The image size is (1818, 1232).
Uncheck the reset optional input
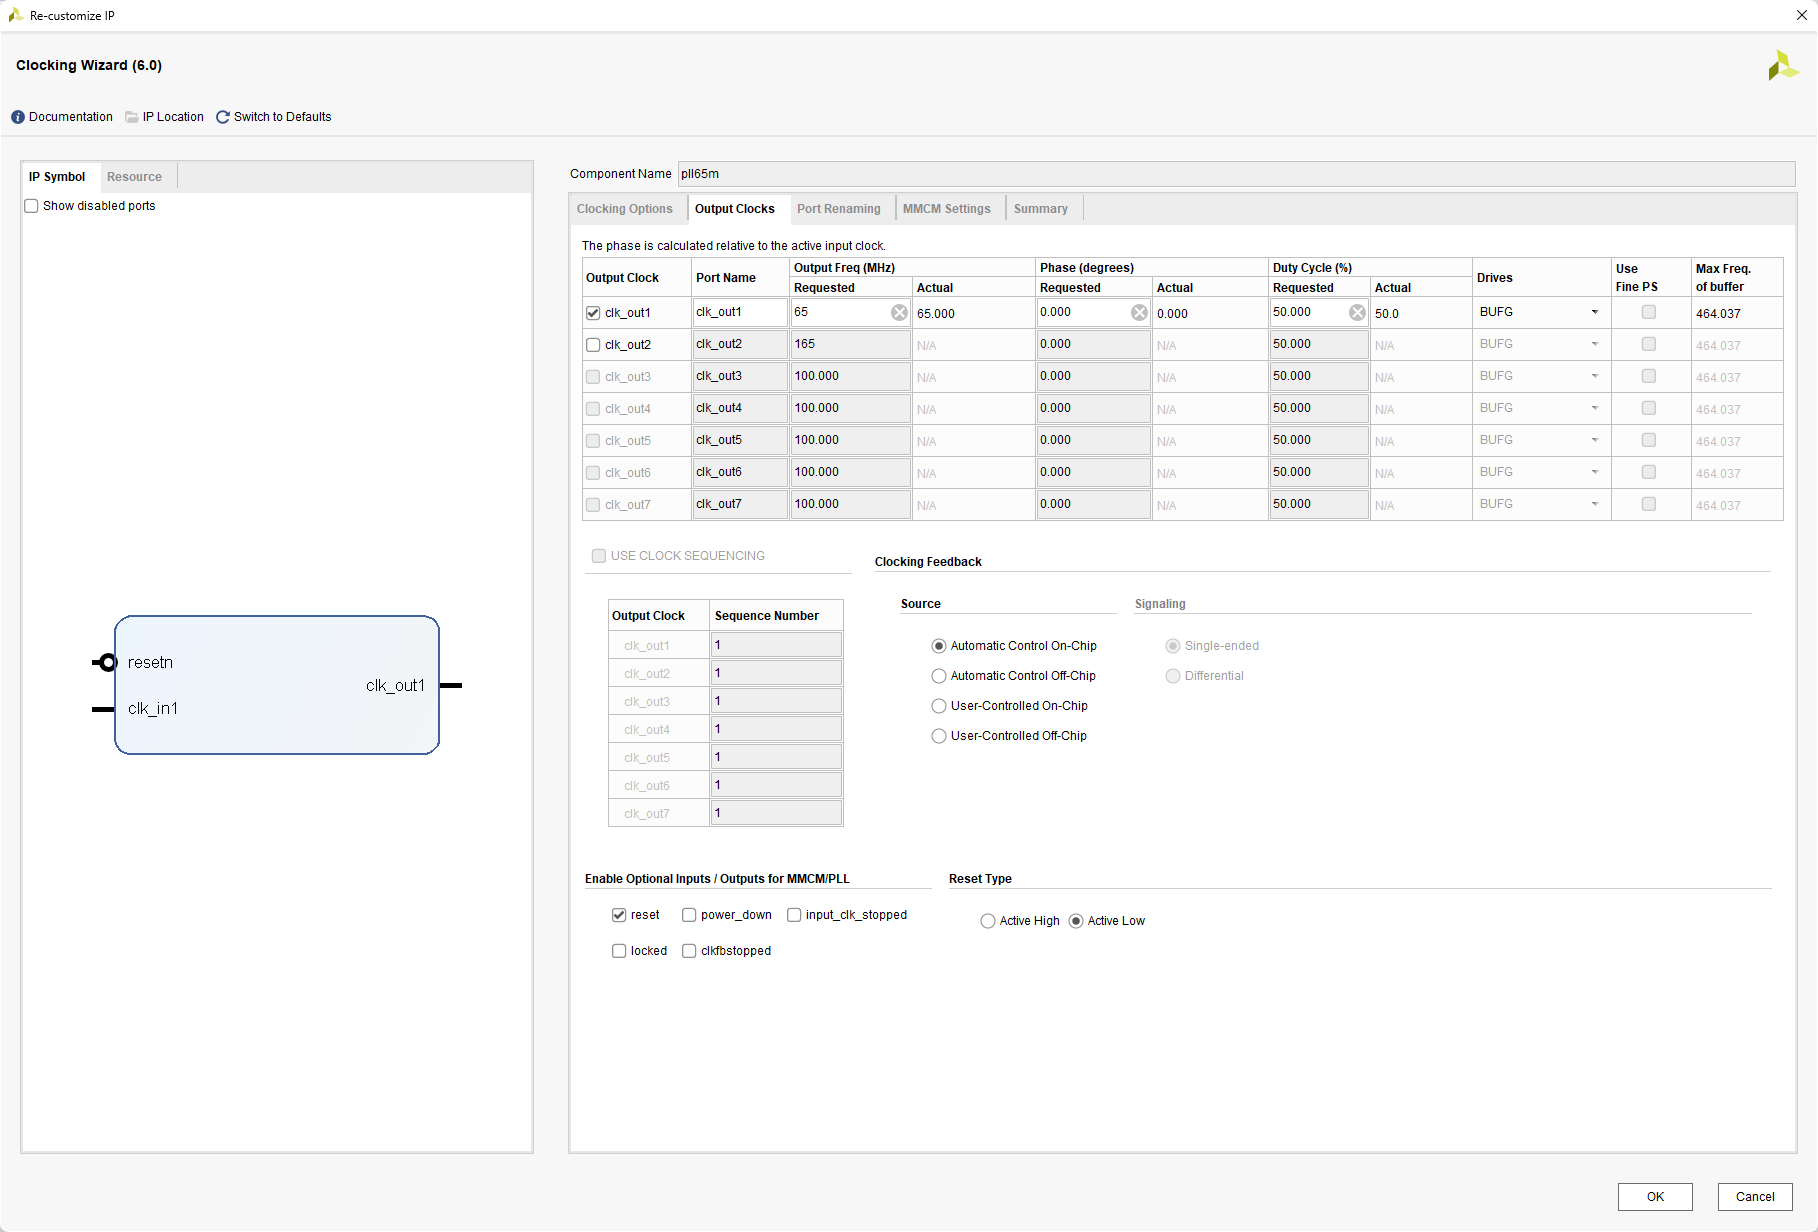[619, 915]
